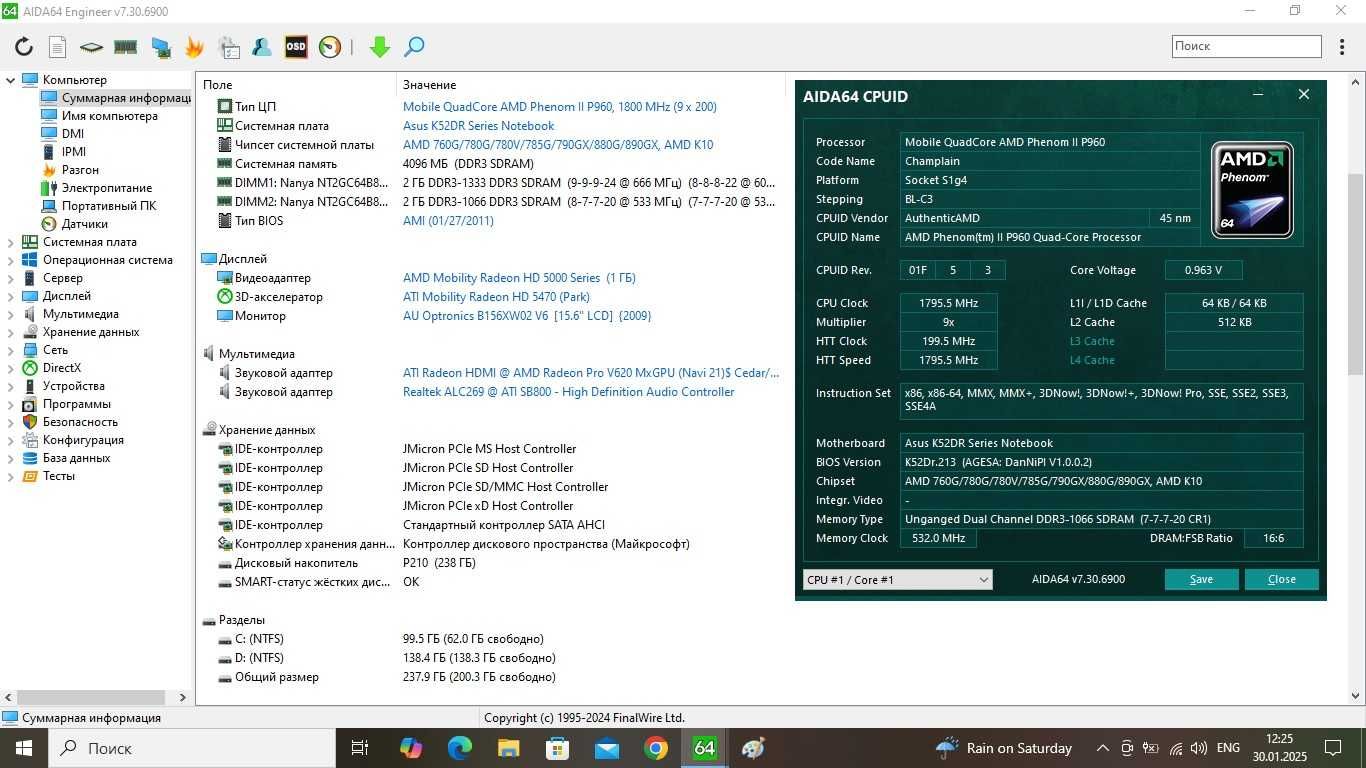This screenshot has height=768, width=1366.
Task: Open Task View from the taskbar
Action: coord(360,748)
